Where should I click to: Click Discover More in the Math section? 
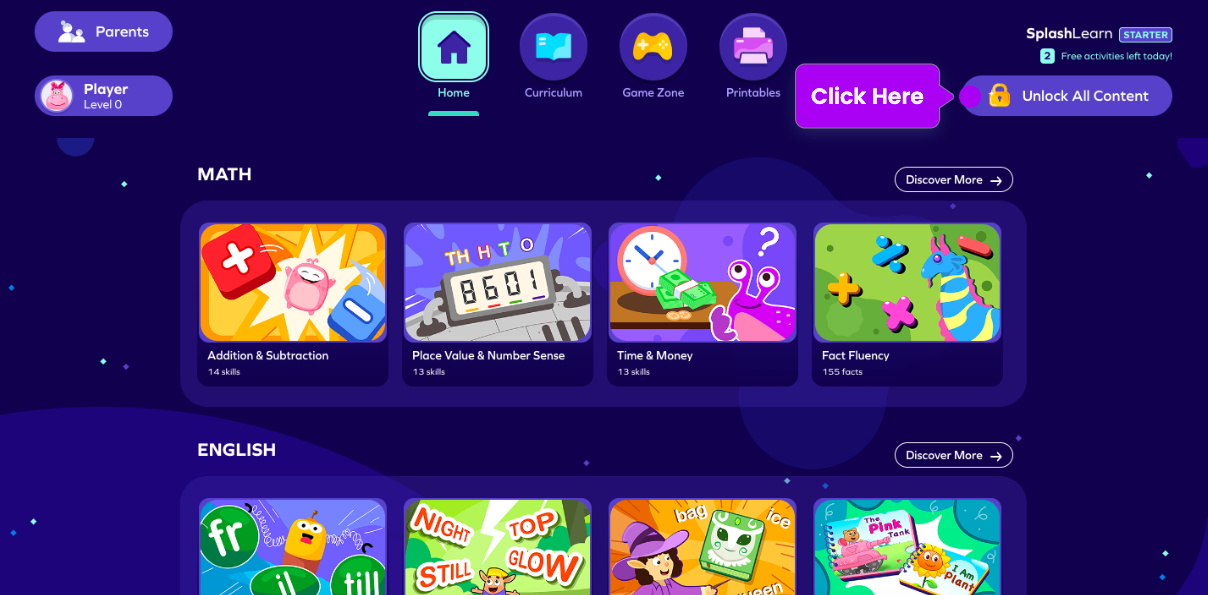point(954,180)
